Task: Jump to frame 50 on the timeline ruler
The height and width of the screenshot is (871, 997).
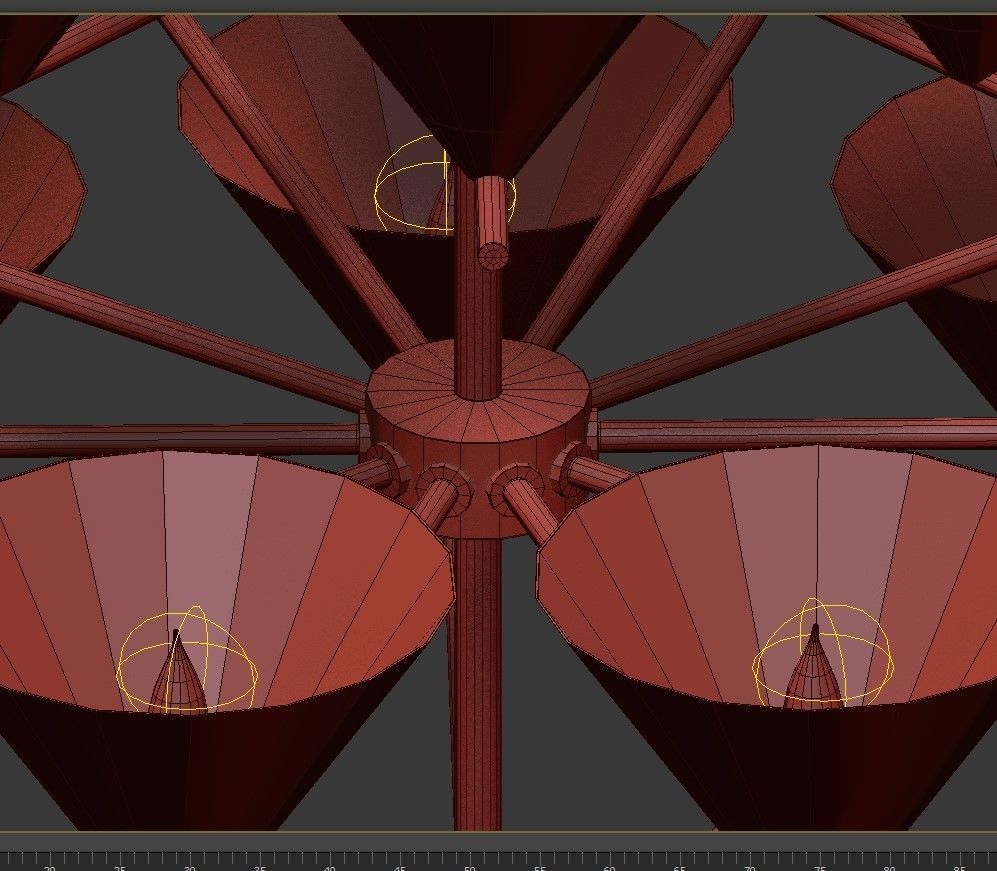Action: coord(469,867)
